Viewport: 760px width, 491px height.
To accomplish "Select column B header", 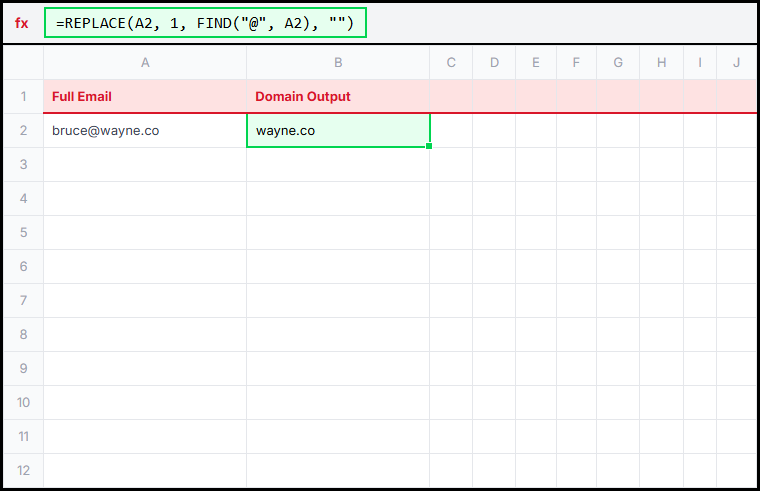I will 338,63.
